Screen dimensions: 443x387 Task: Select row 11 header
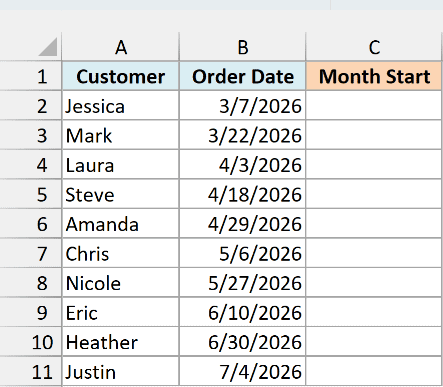(x=31, y=371)
